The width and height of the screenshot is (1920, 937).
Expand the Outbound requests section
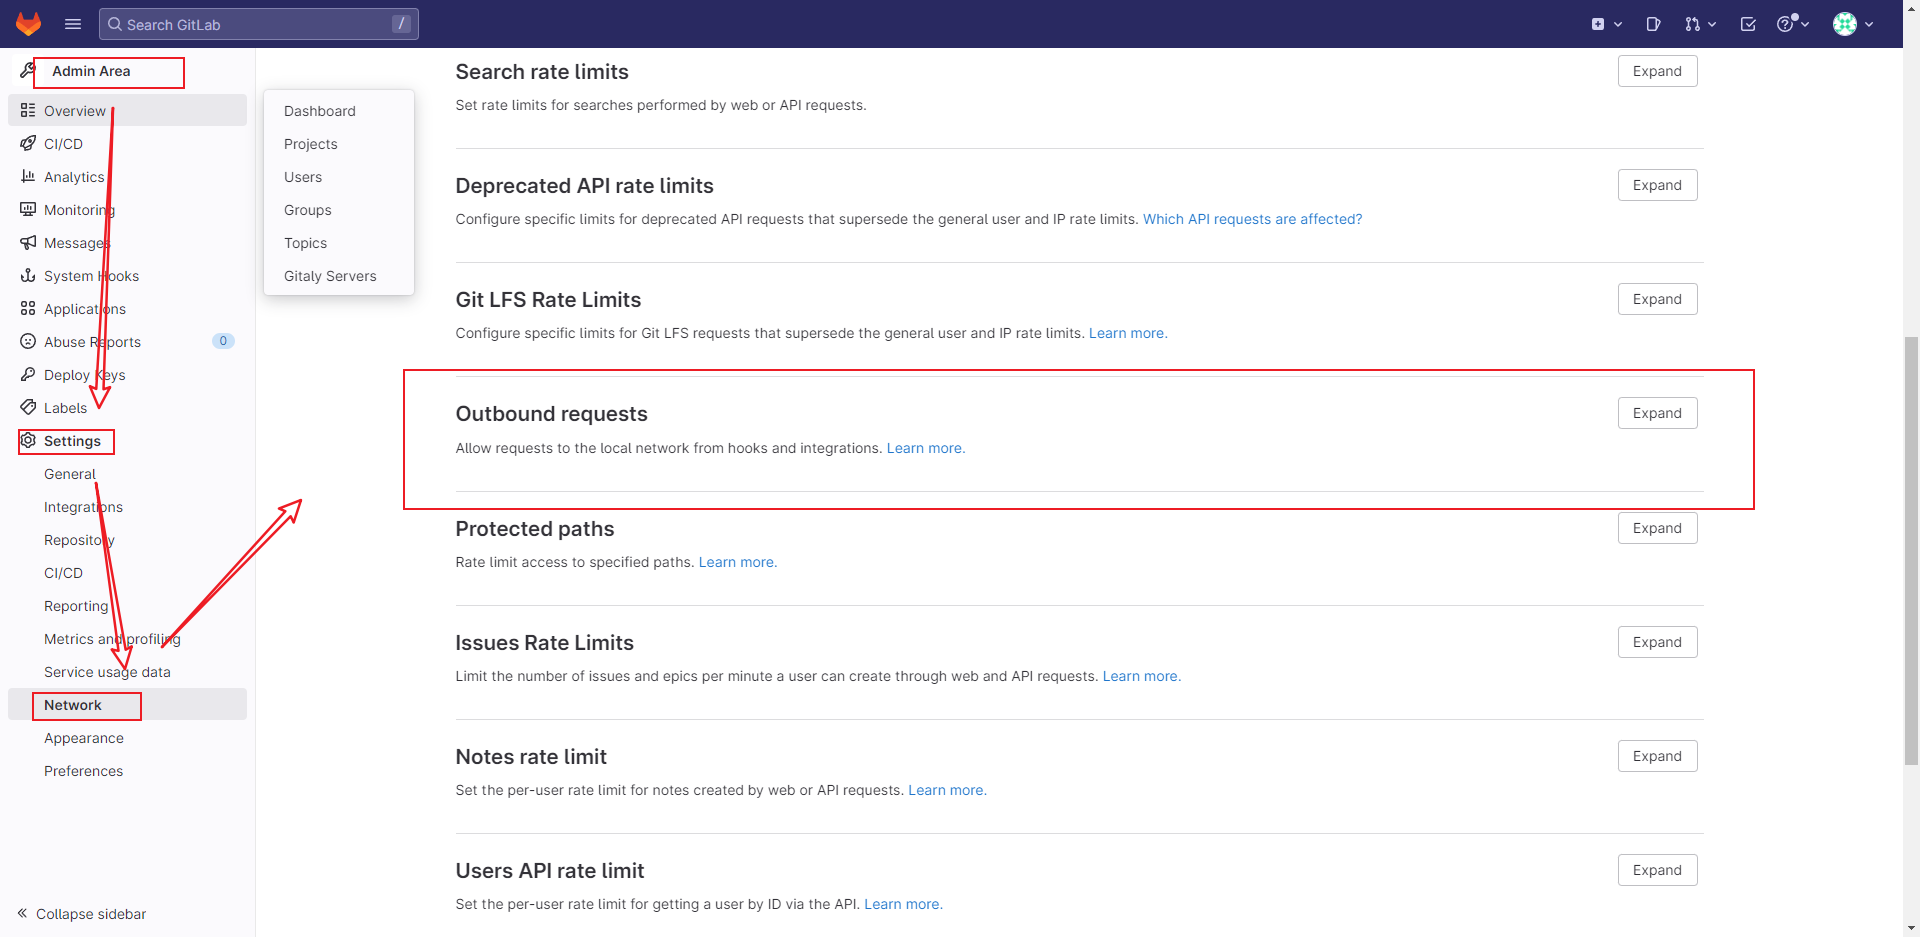click(1657, 413)
